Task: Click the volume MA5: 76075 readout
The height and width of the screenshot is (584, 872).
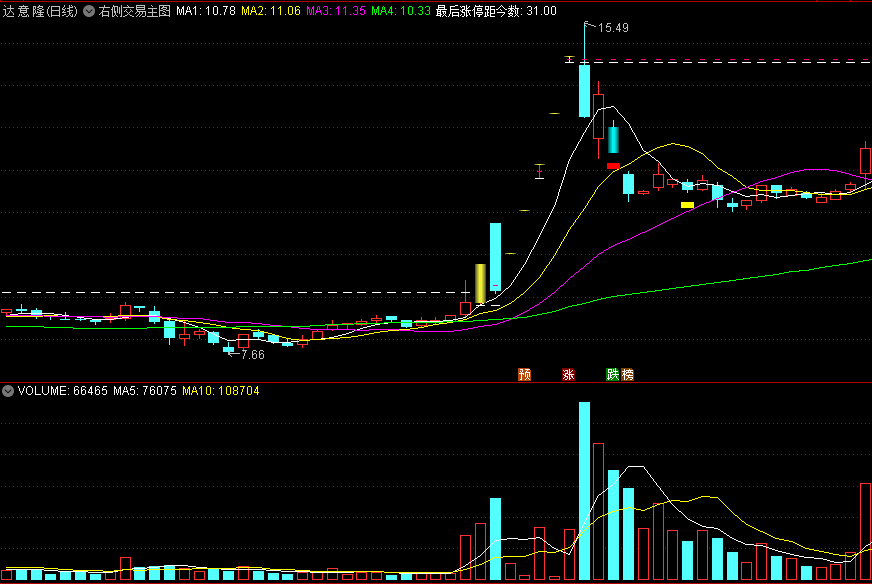Action: coord(145,391)
